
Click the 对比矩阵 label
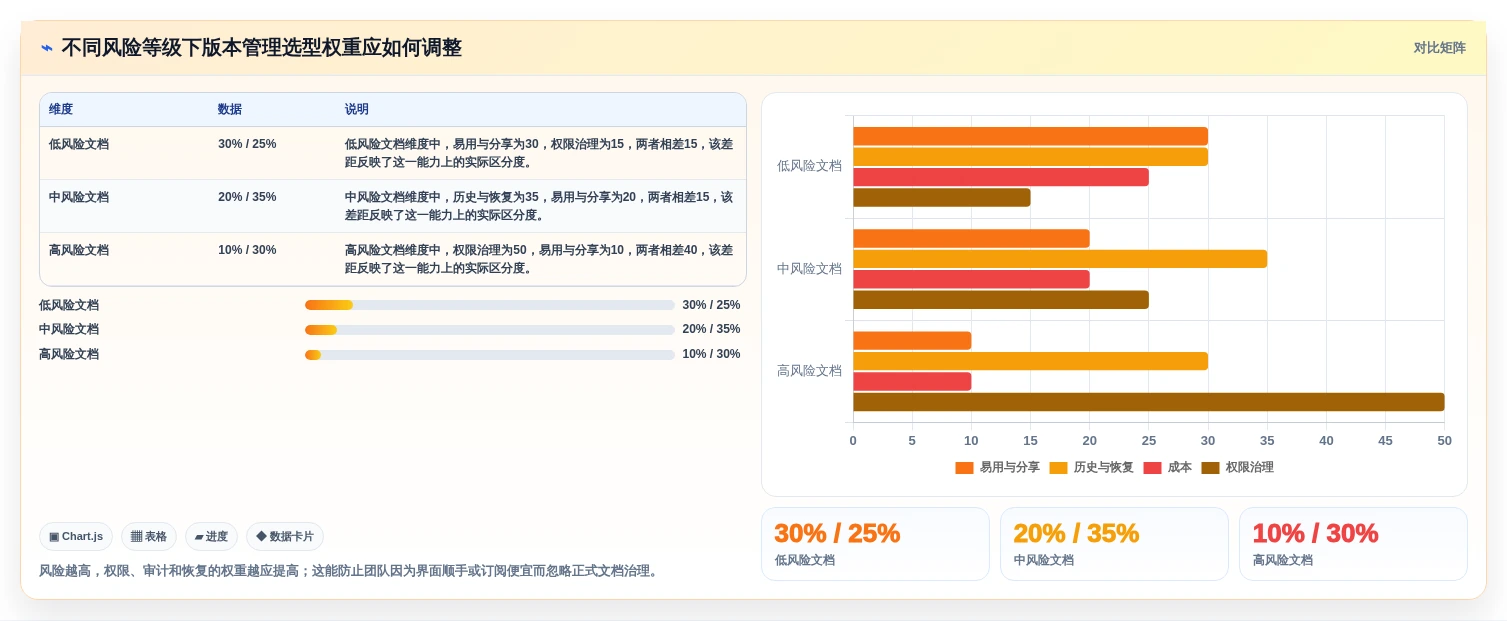tap(1439, 48)
